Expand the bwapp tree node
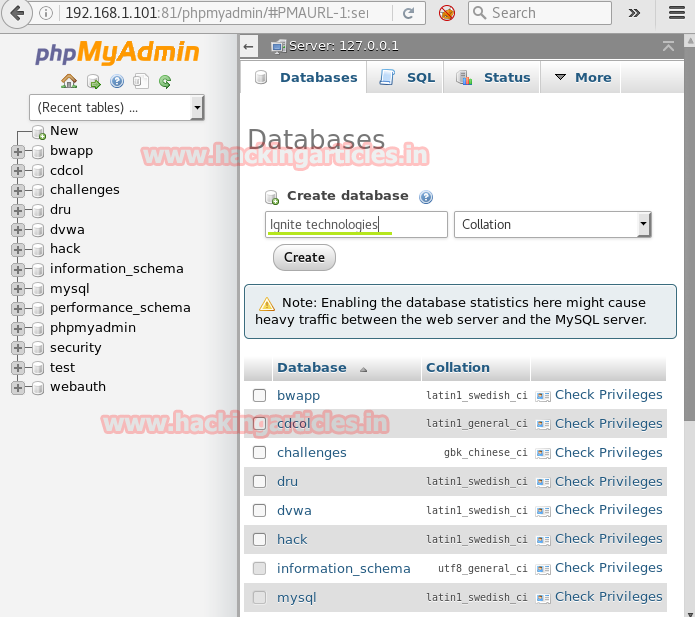 click(18, 152)
